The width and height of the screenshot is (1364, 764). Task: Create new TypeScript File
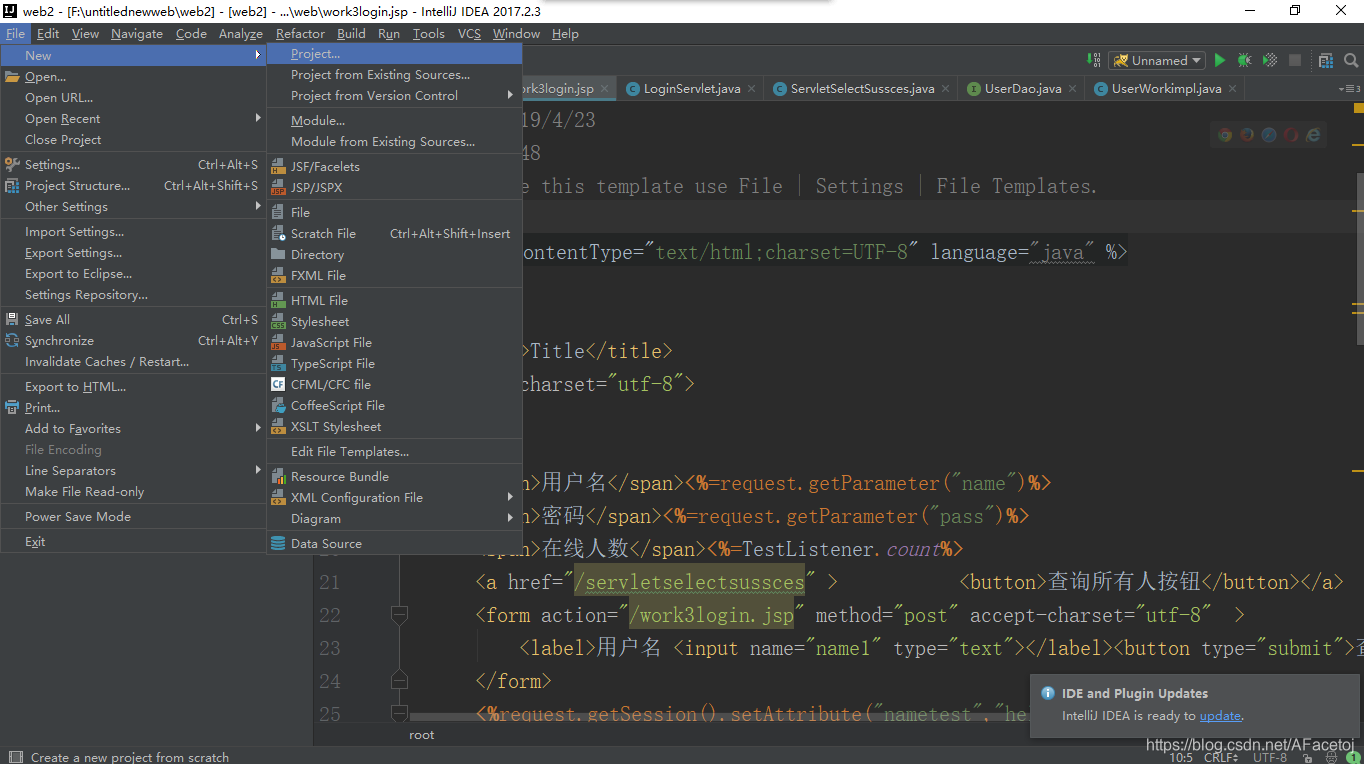click(395, 364)
